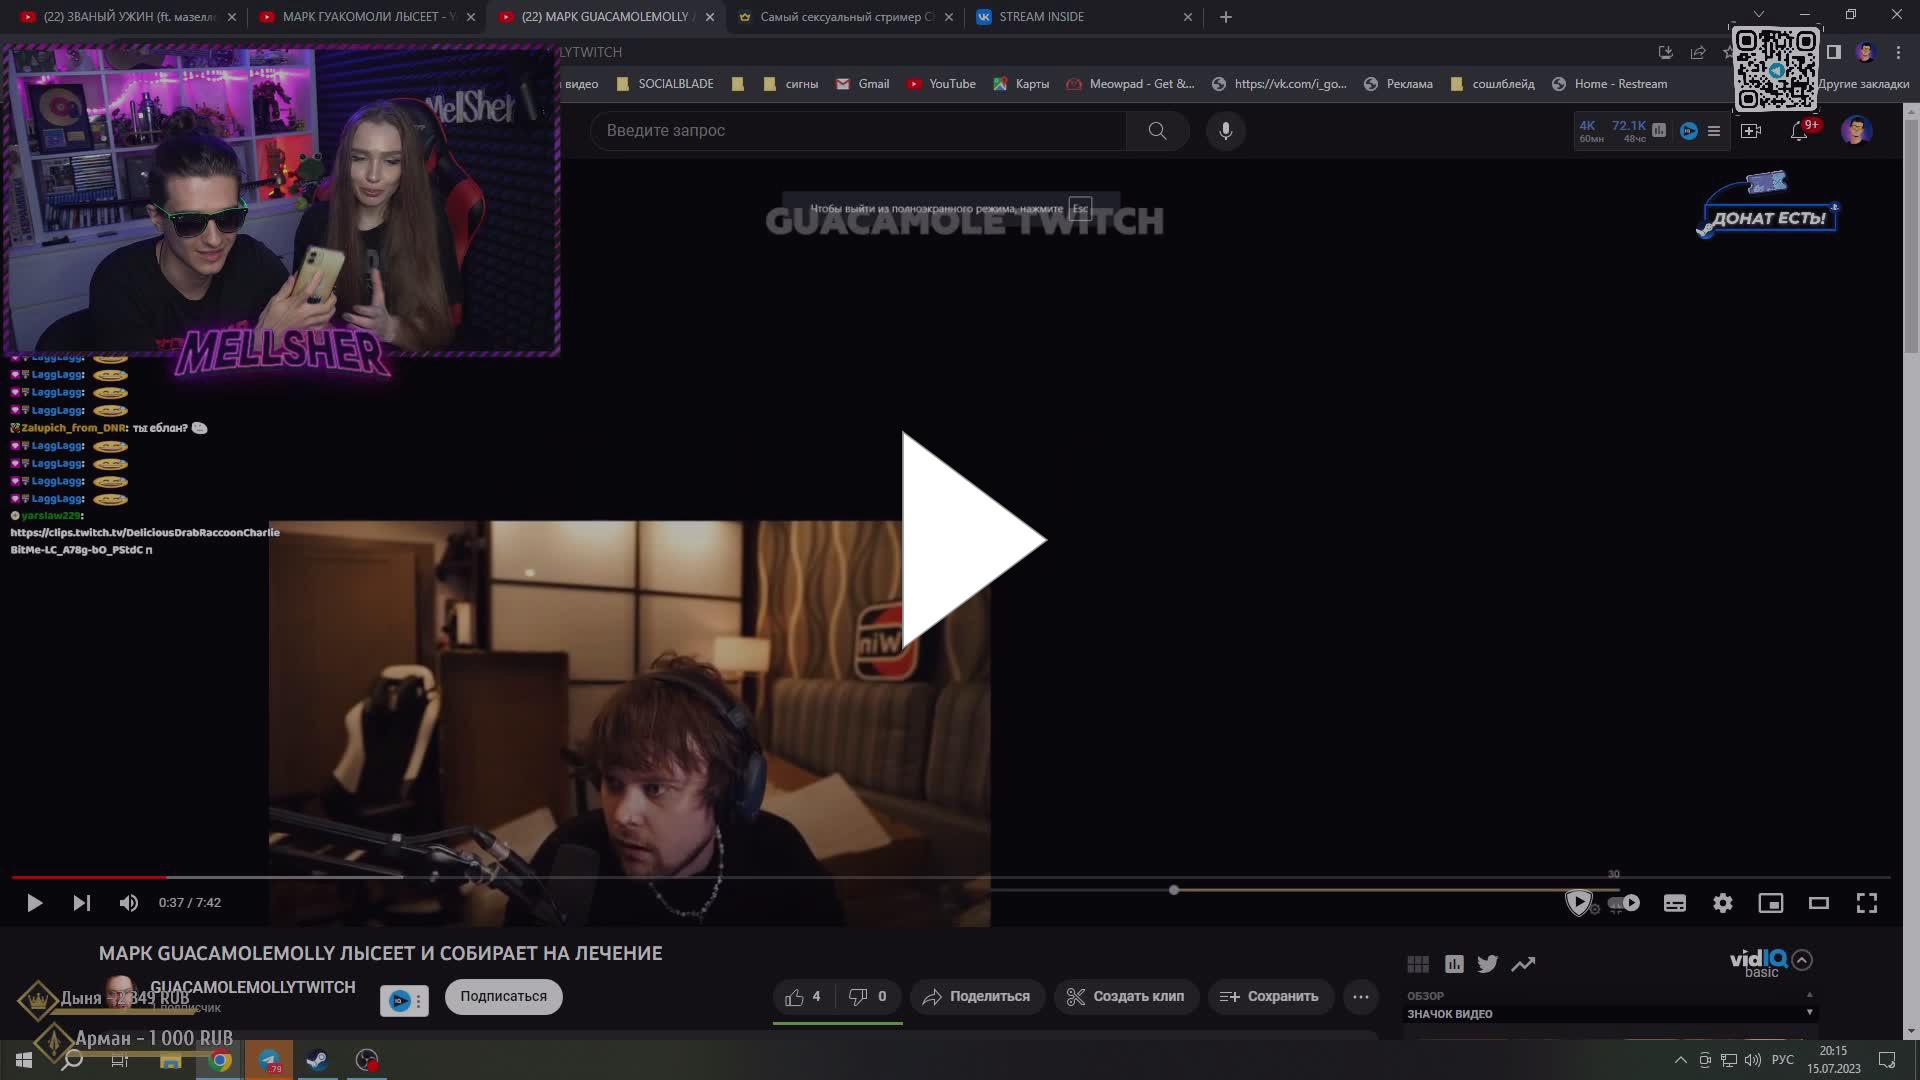This screenshot has width=1920, height=1080.
Task: Open the Другие закладки menu
Action: pos(1864,84)
